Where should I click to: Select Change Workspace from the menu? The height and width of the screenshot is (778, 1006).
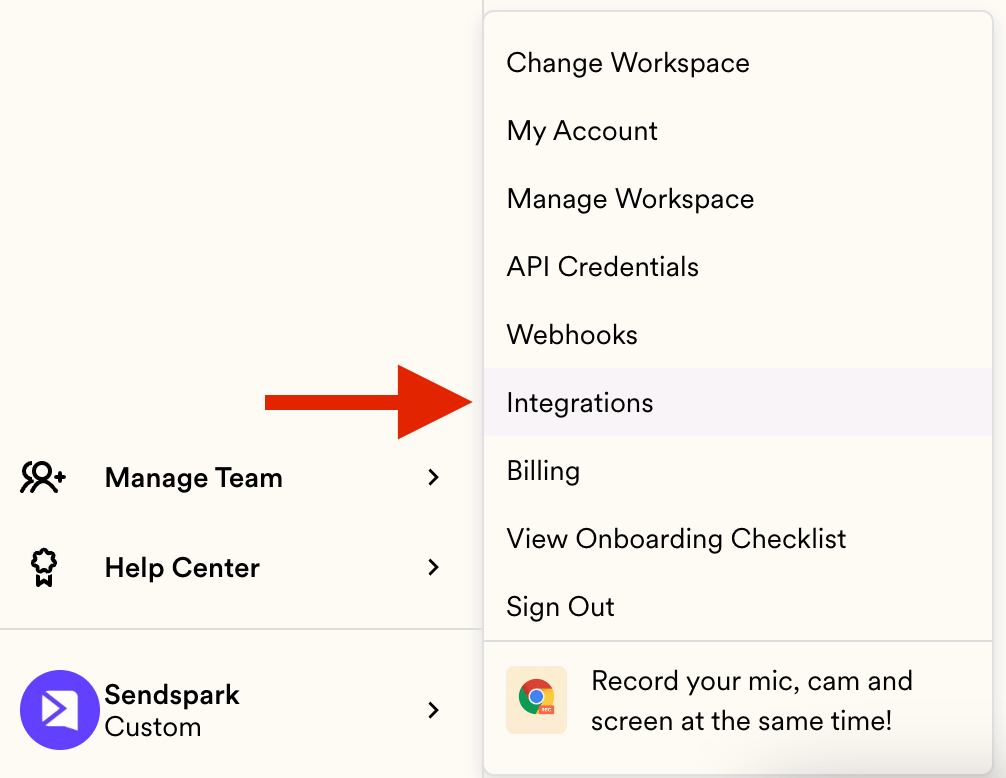tap(738, 63)
